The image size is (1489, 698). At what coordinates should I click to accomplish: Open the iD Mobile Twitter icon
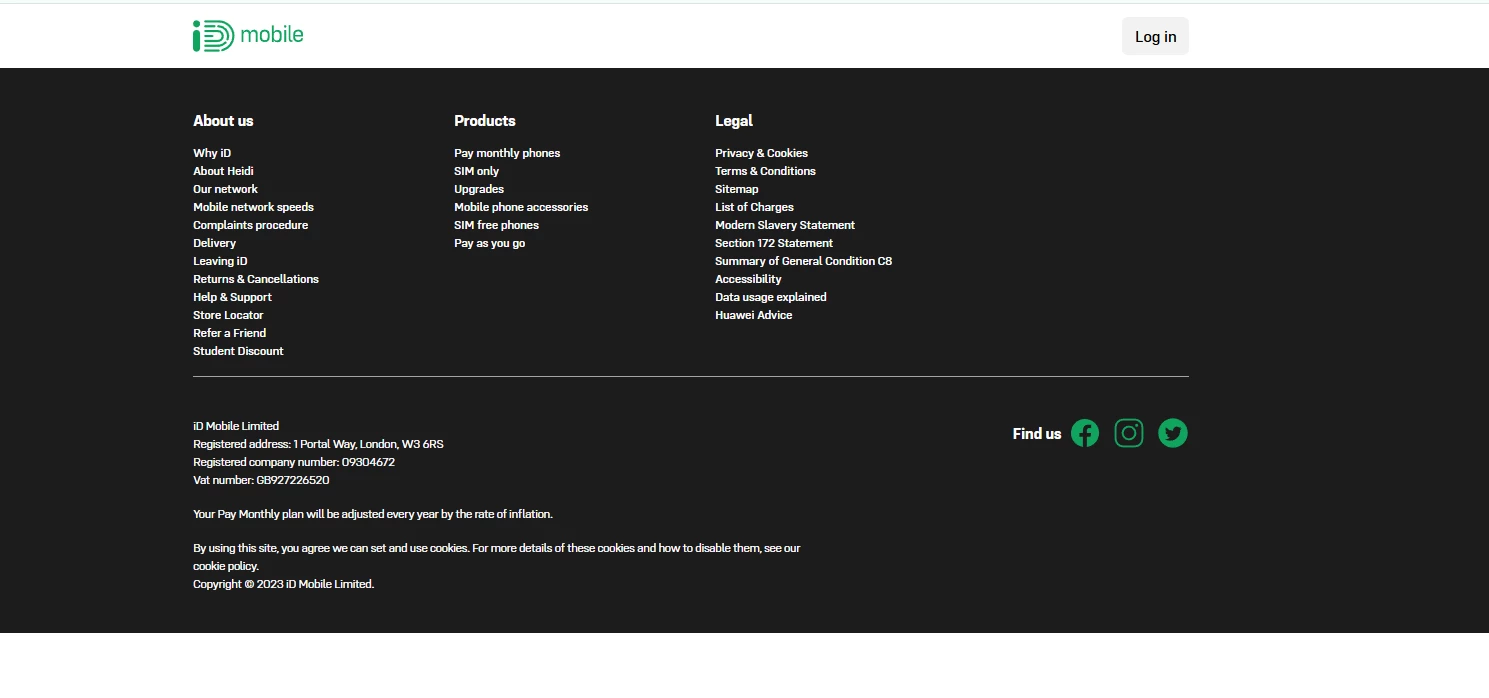point(1173,433)
